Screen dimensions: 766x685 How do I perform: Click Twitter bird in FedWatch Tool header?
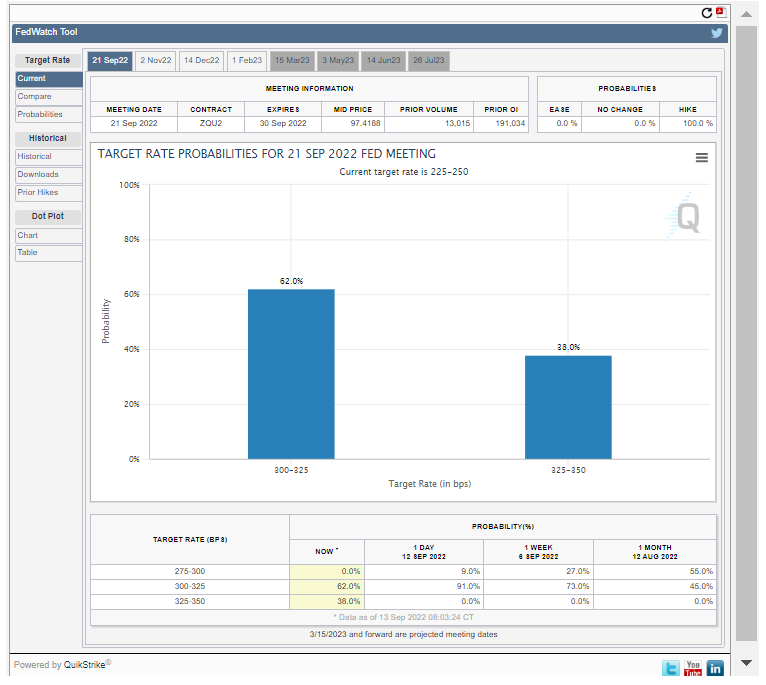[x=716, y=33]
